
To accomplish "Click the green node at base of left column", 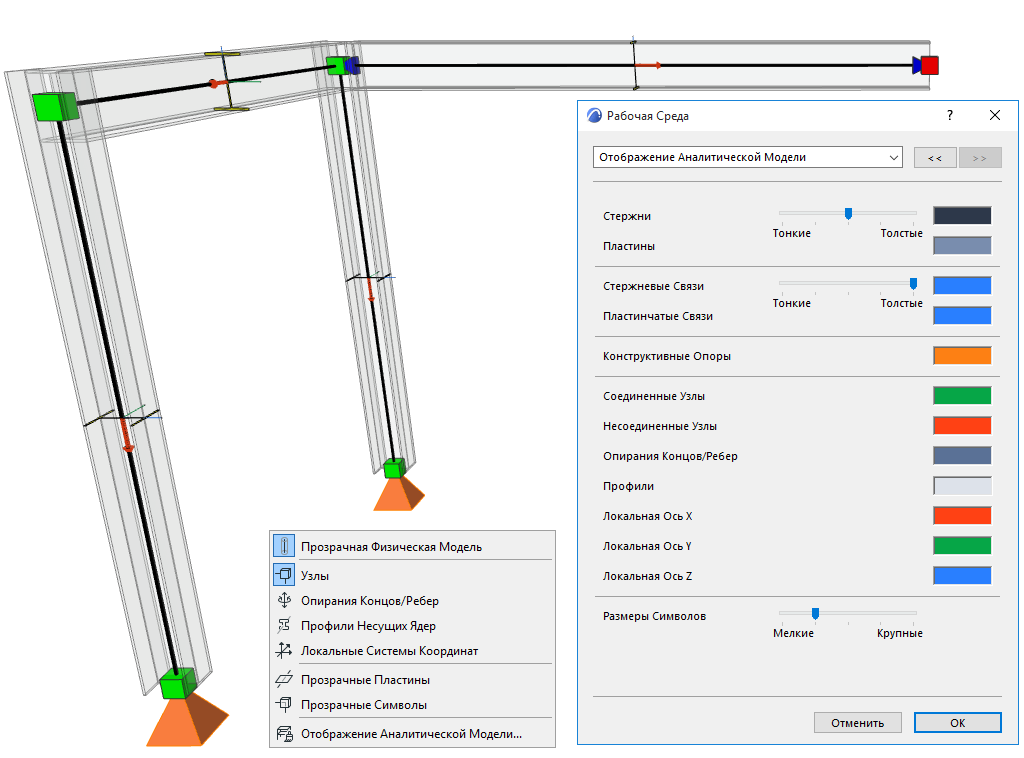I will [177, 684].
